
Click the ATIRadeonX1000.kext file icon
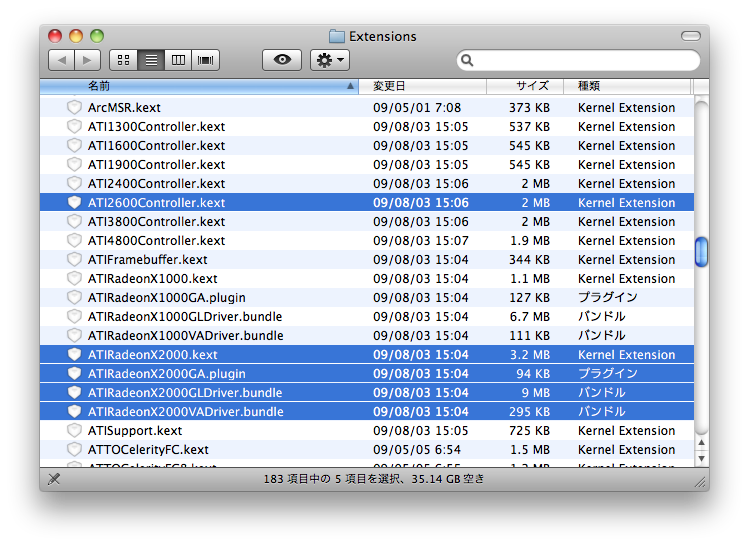click(74, 278)
